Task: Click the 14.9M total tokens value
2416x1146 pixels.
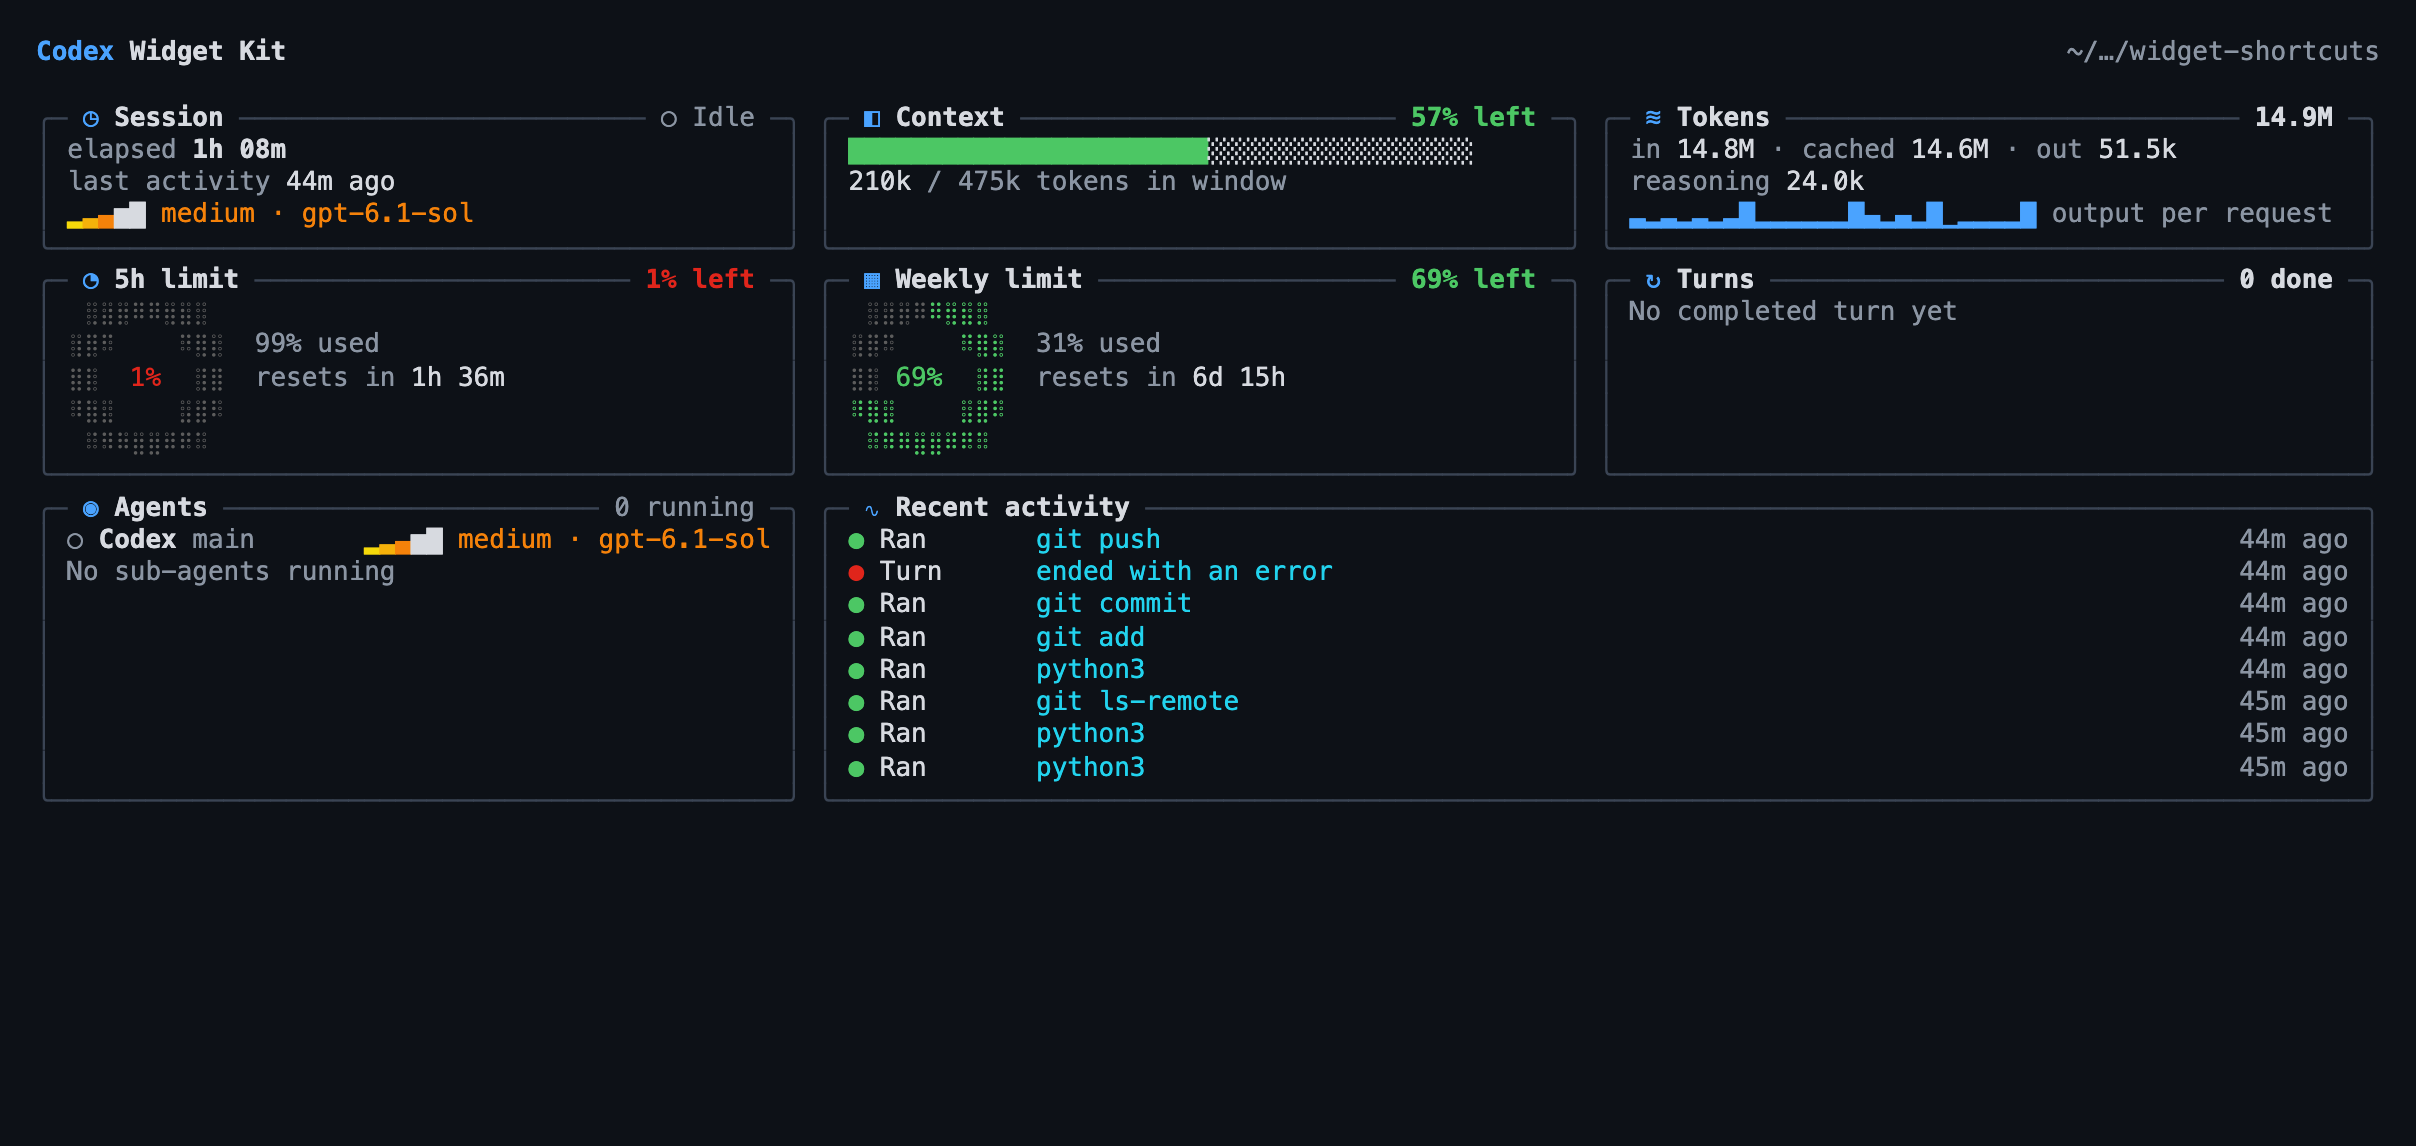Action: tap(2293, 117)
